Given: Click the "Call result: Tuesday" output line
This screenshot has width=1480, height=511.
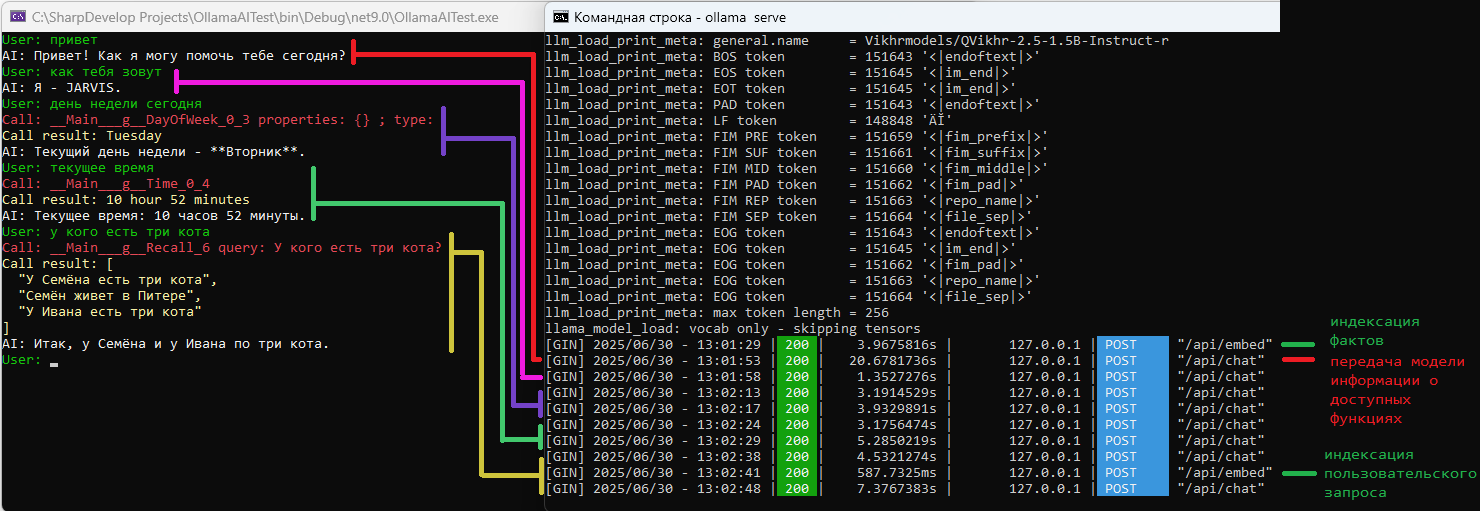Looking at the screenshot, I should (82, 136).
